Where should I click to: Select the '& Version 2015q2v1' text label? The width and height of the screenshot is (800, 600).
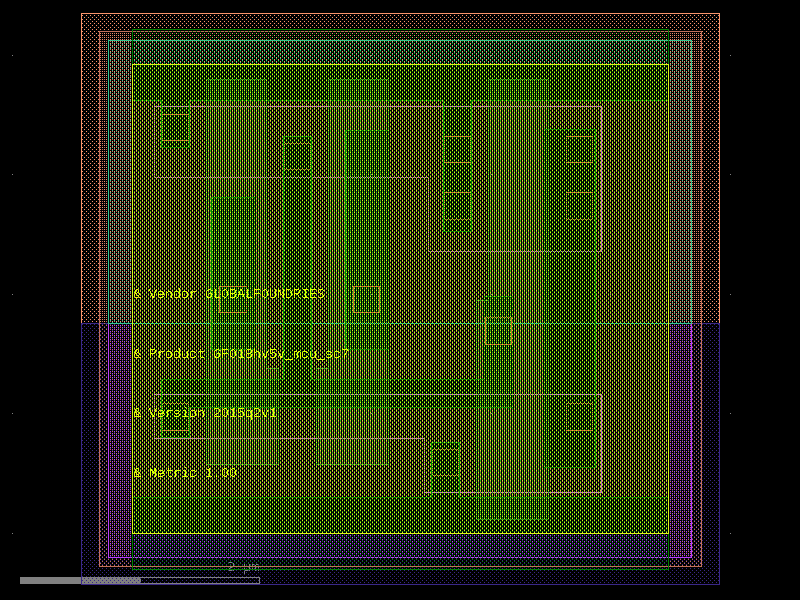pos(205,413)
